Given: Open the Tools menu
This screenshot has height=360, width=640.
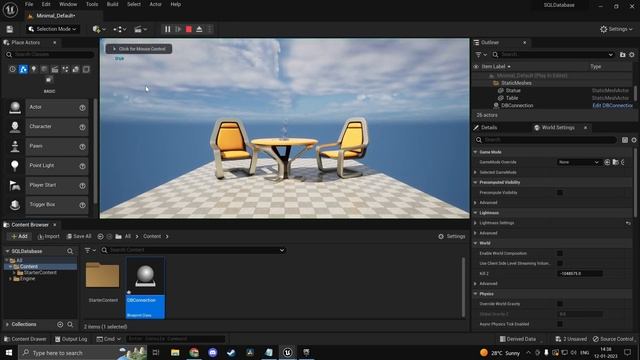Looking at the screenshot, I should (x=92, y=4).
